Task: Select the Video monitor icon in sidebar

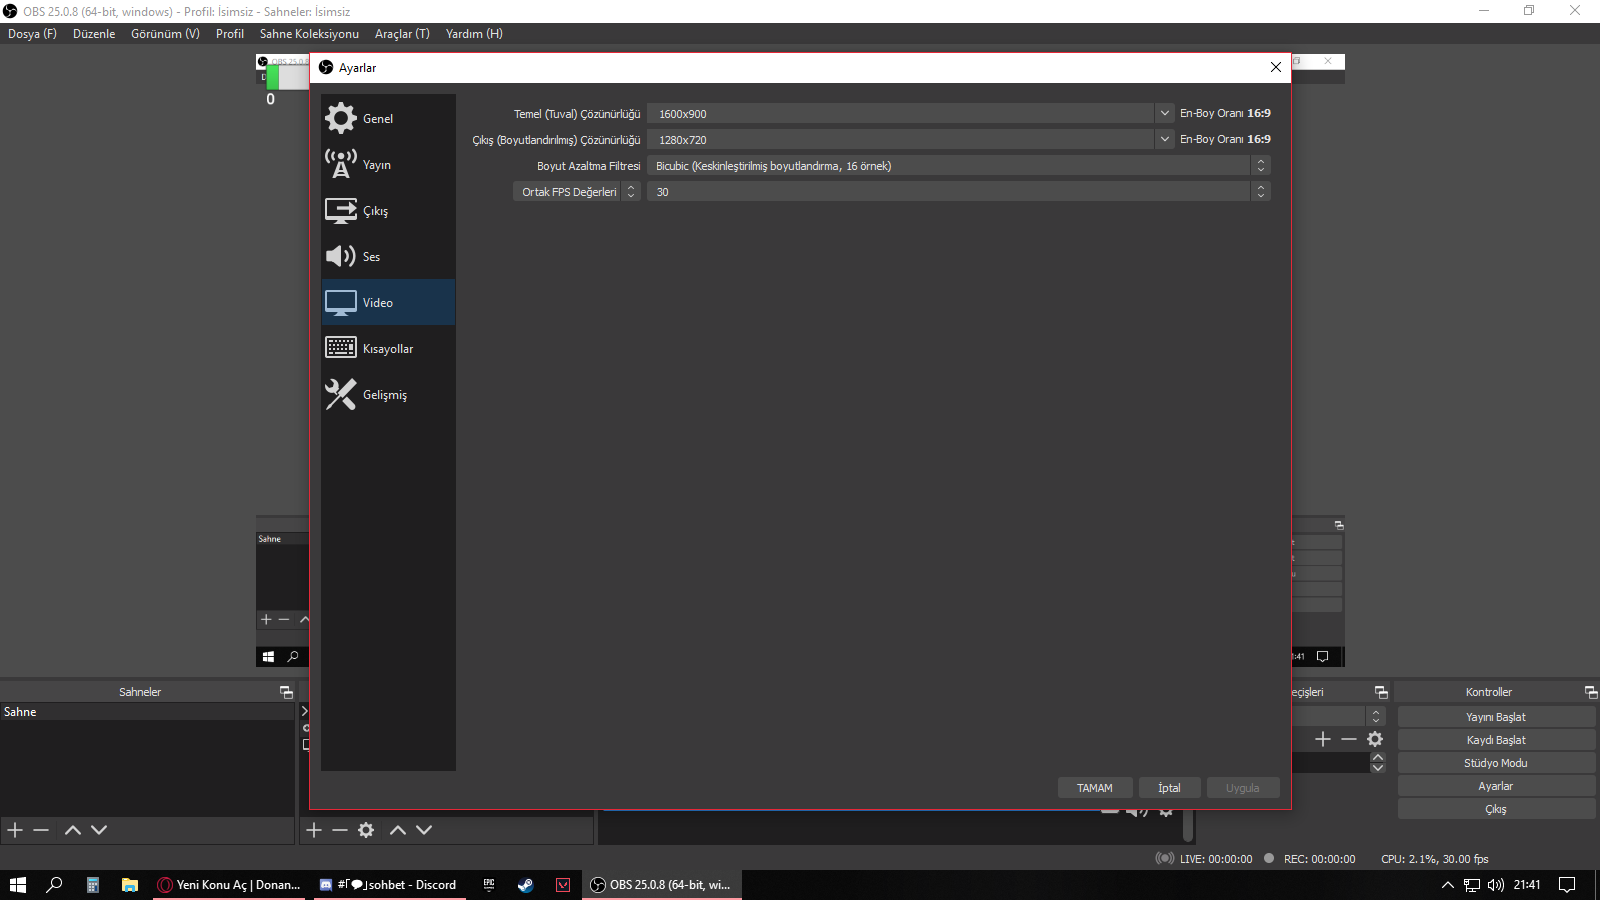Action: tap(341, 302)
